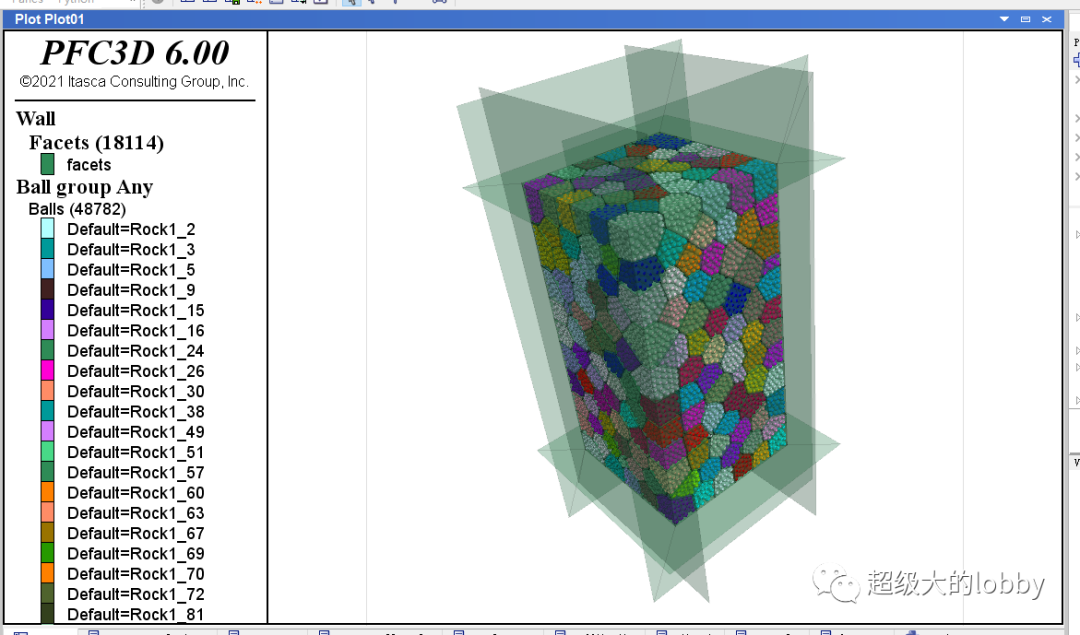The width and height of the screenshot is (1080, 635).
Task: Click the Default=Rock1_15 color swatch
Action: 48,310
